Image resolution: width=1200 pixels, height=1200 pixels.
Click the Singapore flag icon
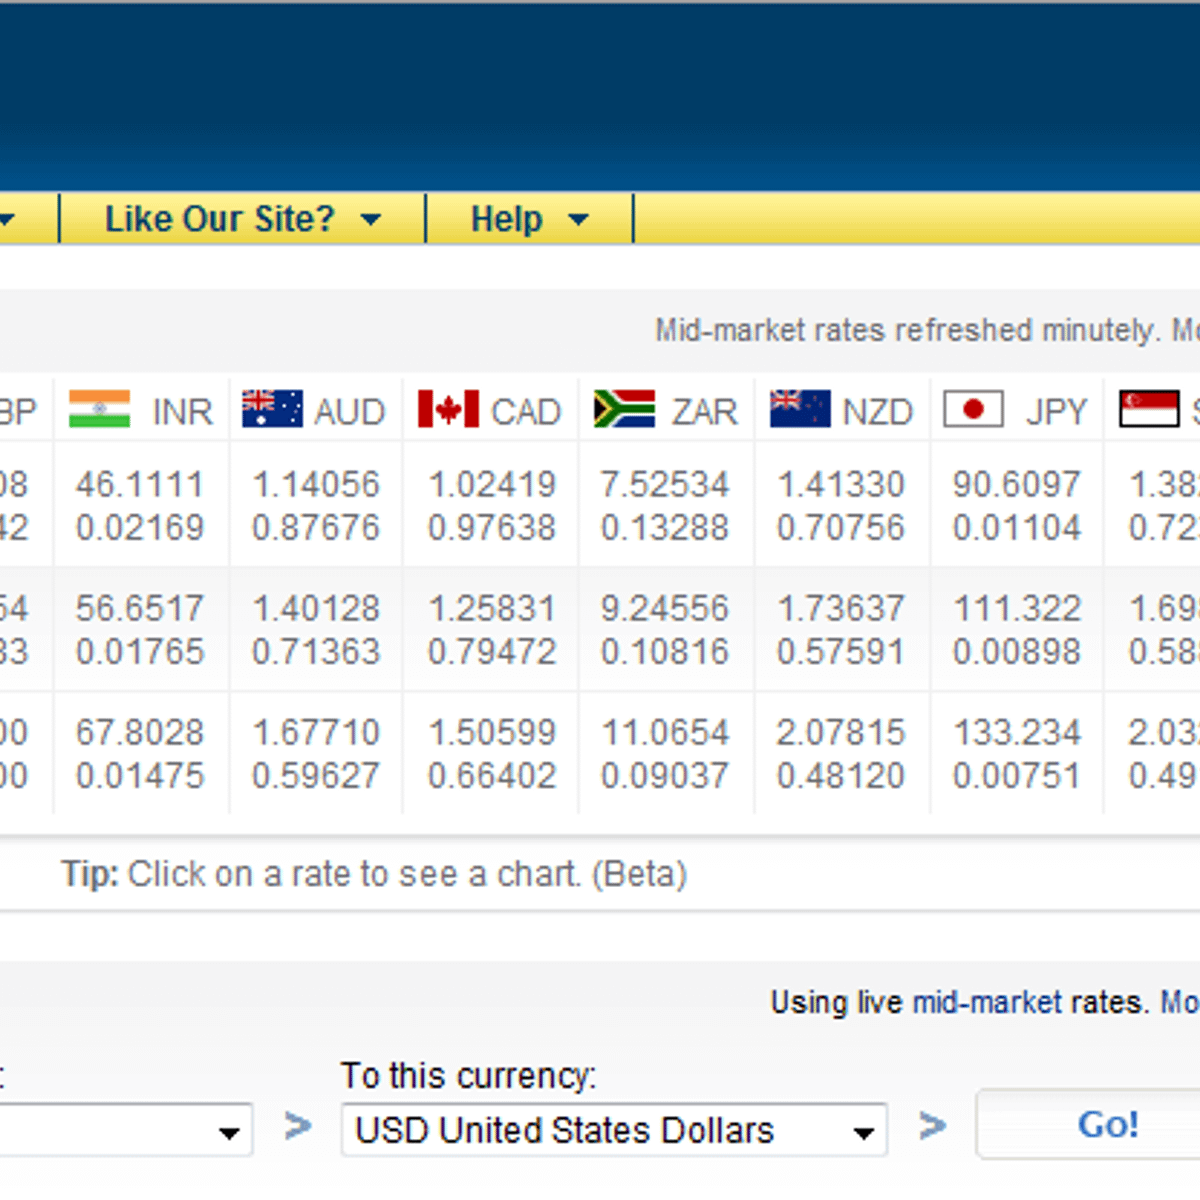coord(1149,409)
